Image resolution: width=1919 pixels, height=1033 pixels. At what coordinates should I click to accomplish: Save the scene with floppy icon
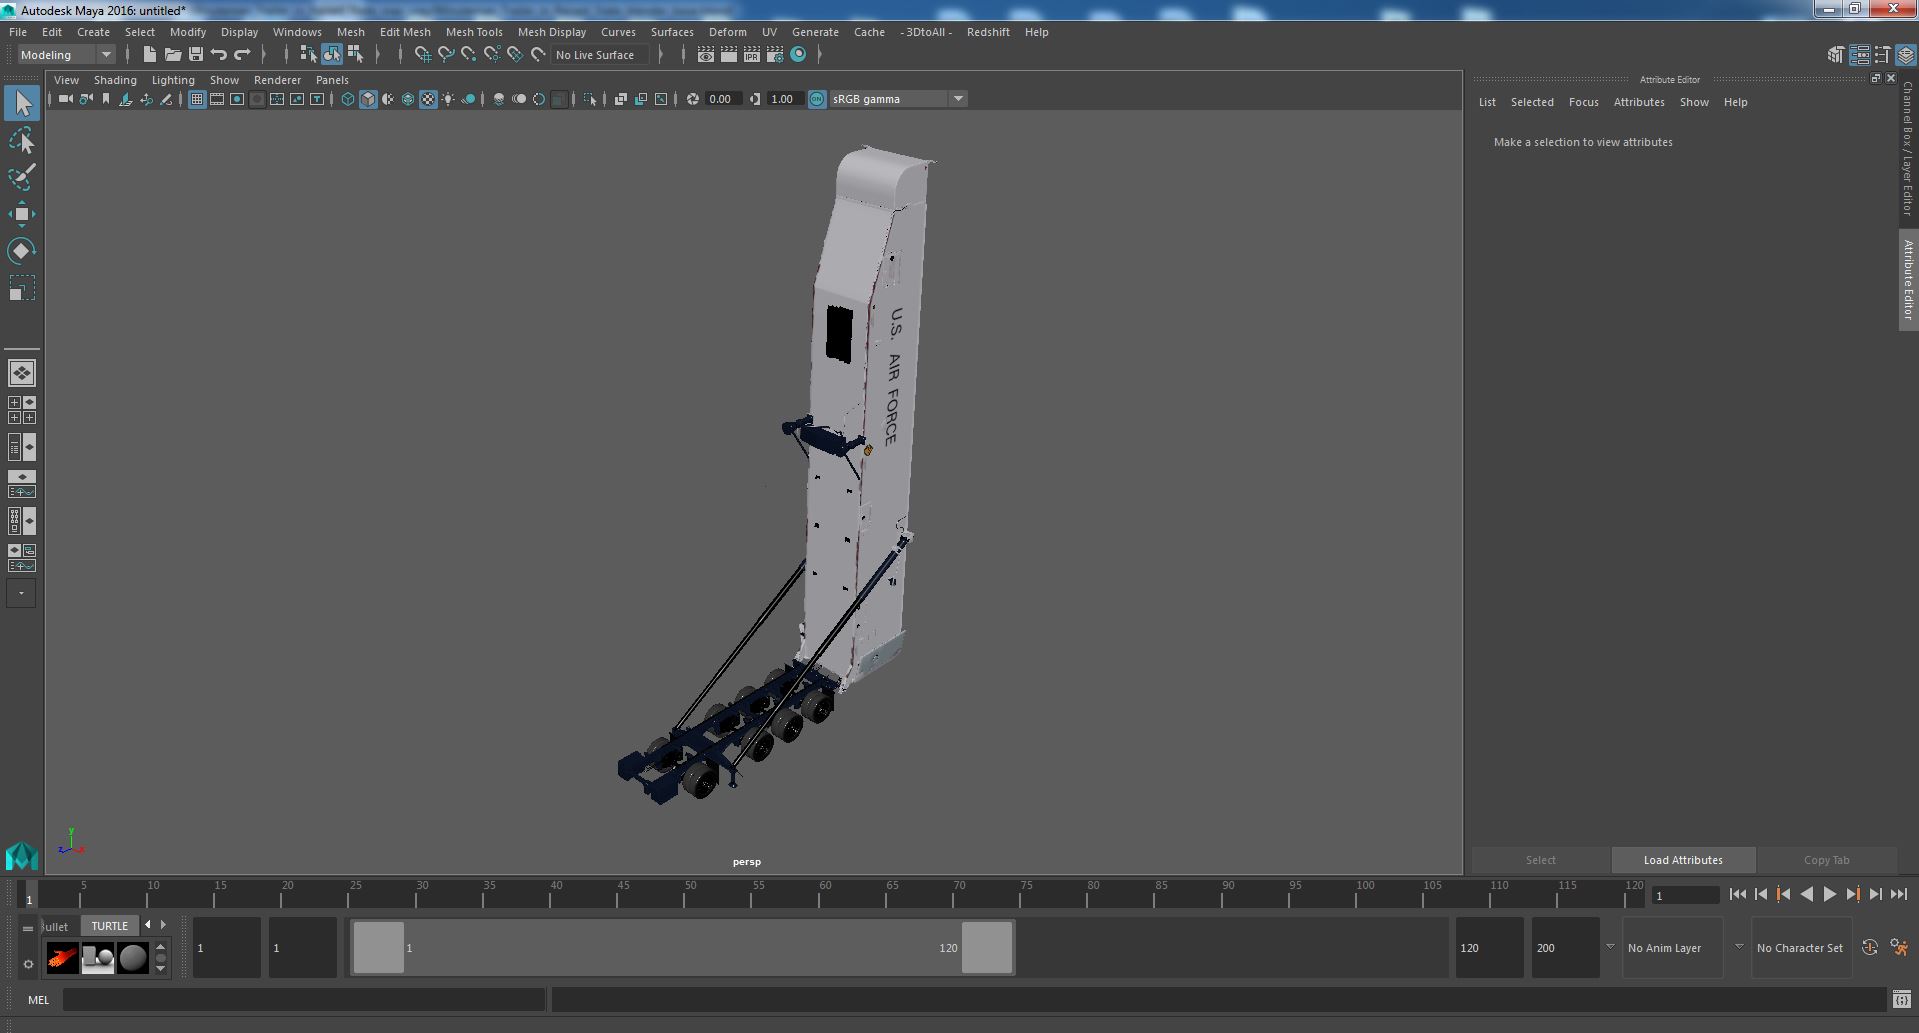point(196,55)
